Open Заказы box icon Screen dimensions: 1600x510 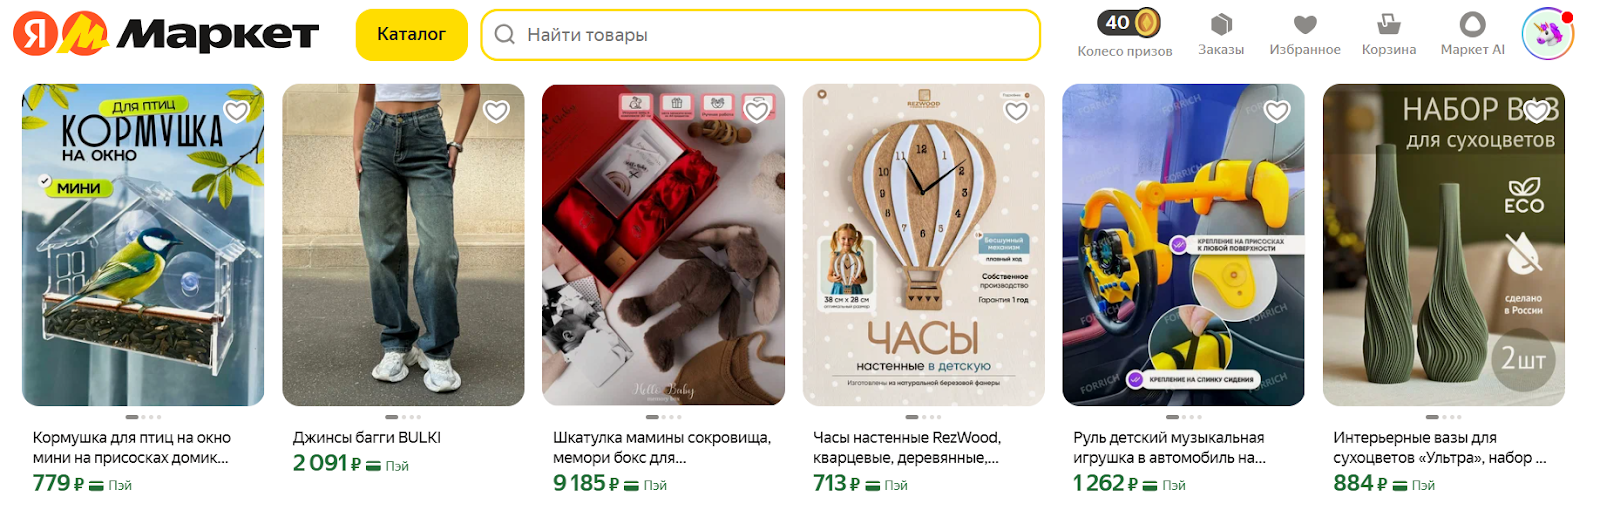tap(1221, 24)
